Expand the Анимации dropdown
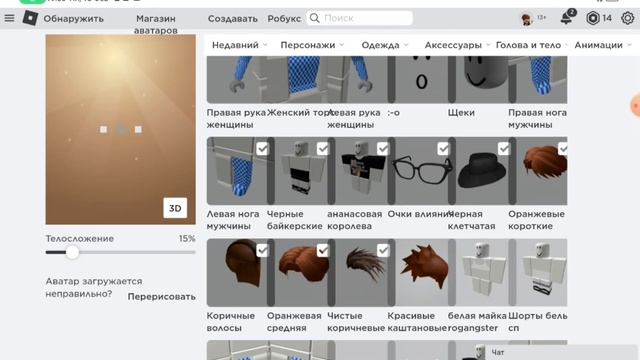Image resolution: width=640 pixels, height=360 pixels. [x=603, y=45]
